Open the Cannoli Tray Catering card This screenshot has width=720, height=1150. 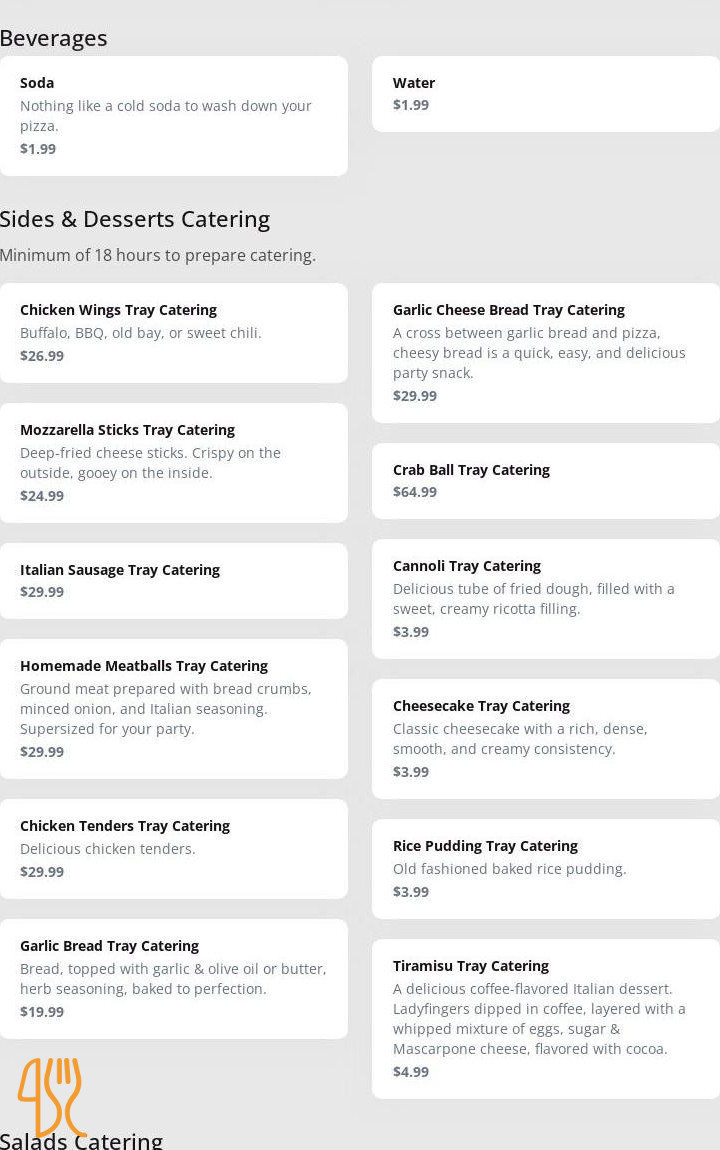coord(545,599)
